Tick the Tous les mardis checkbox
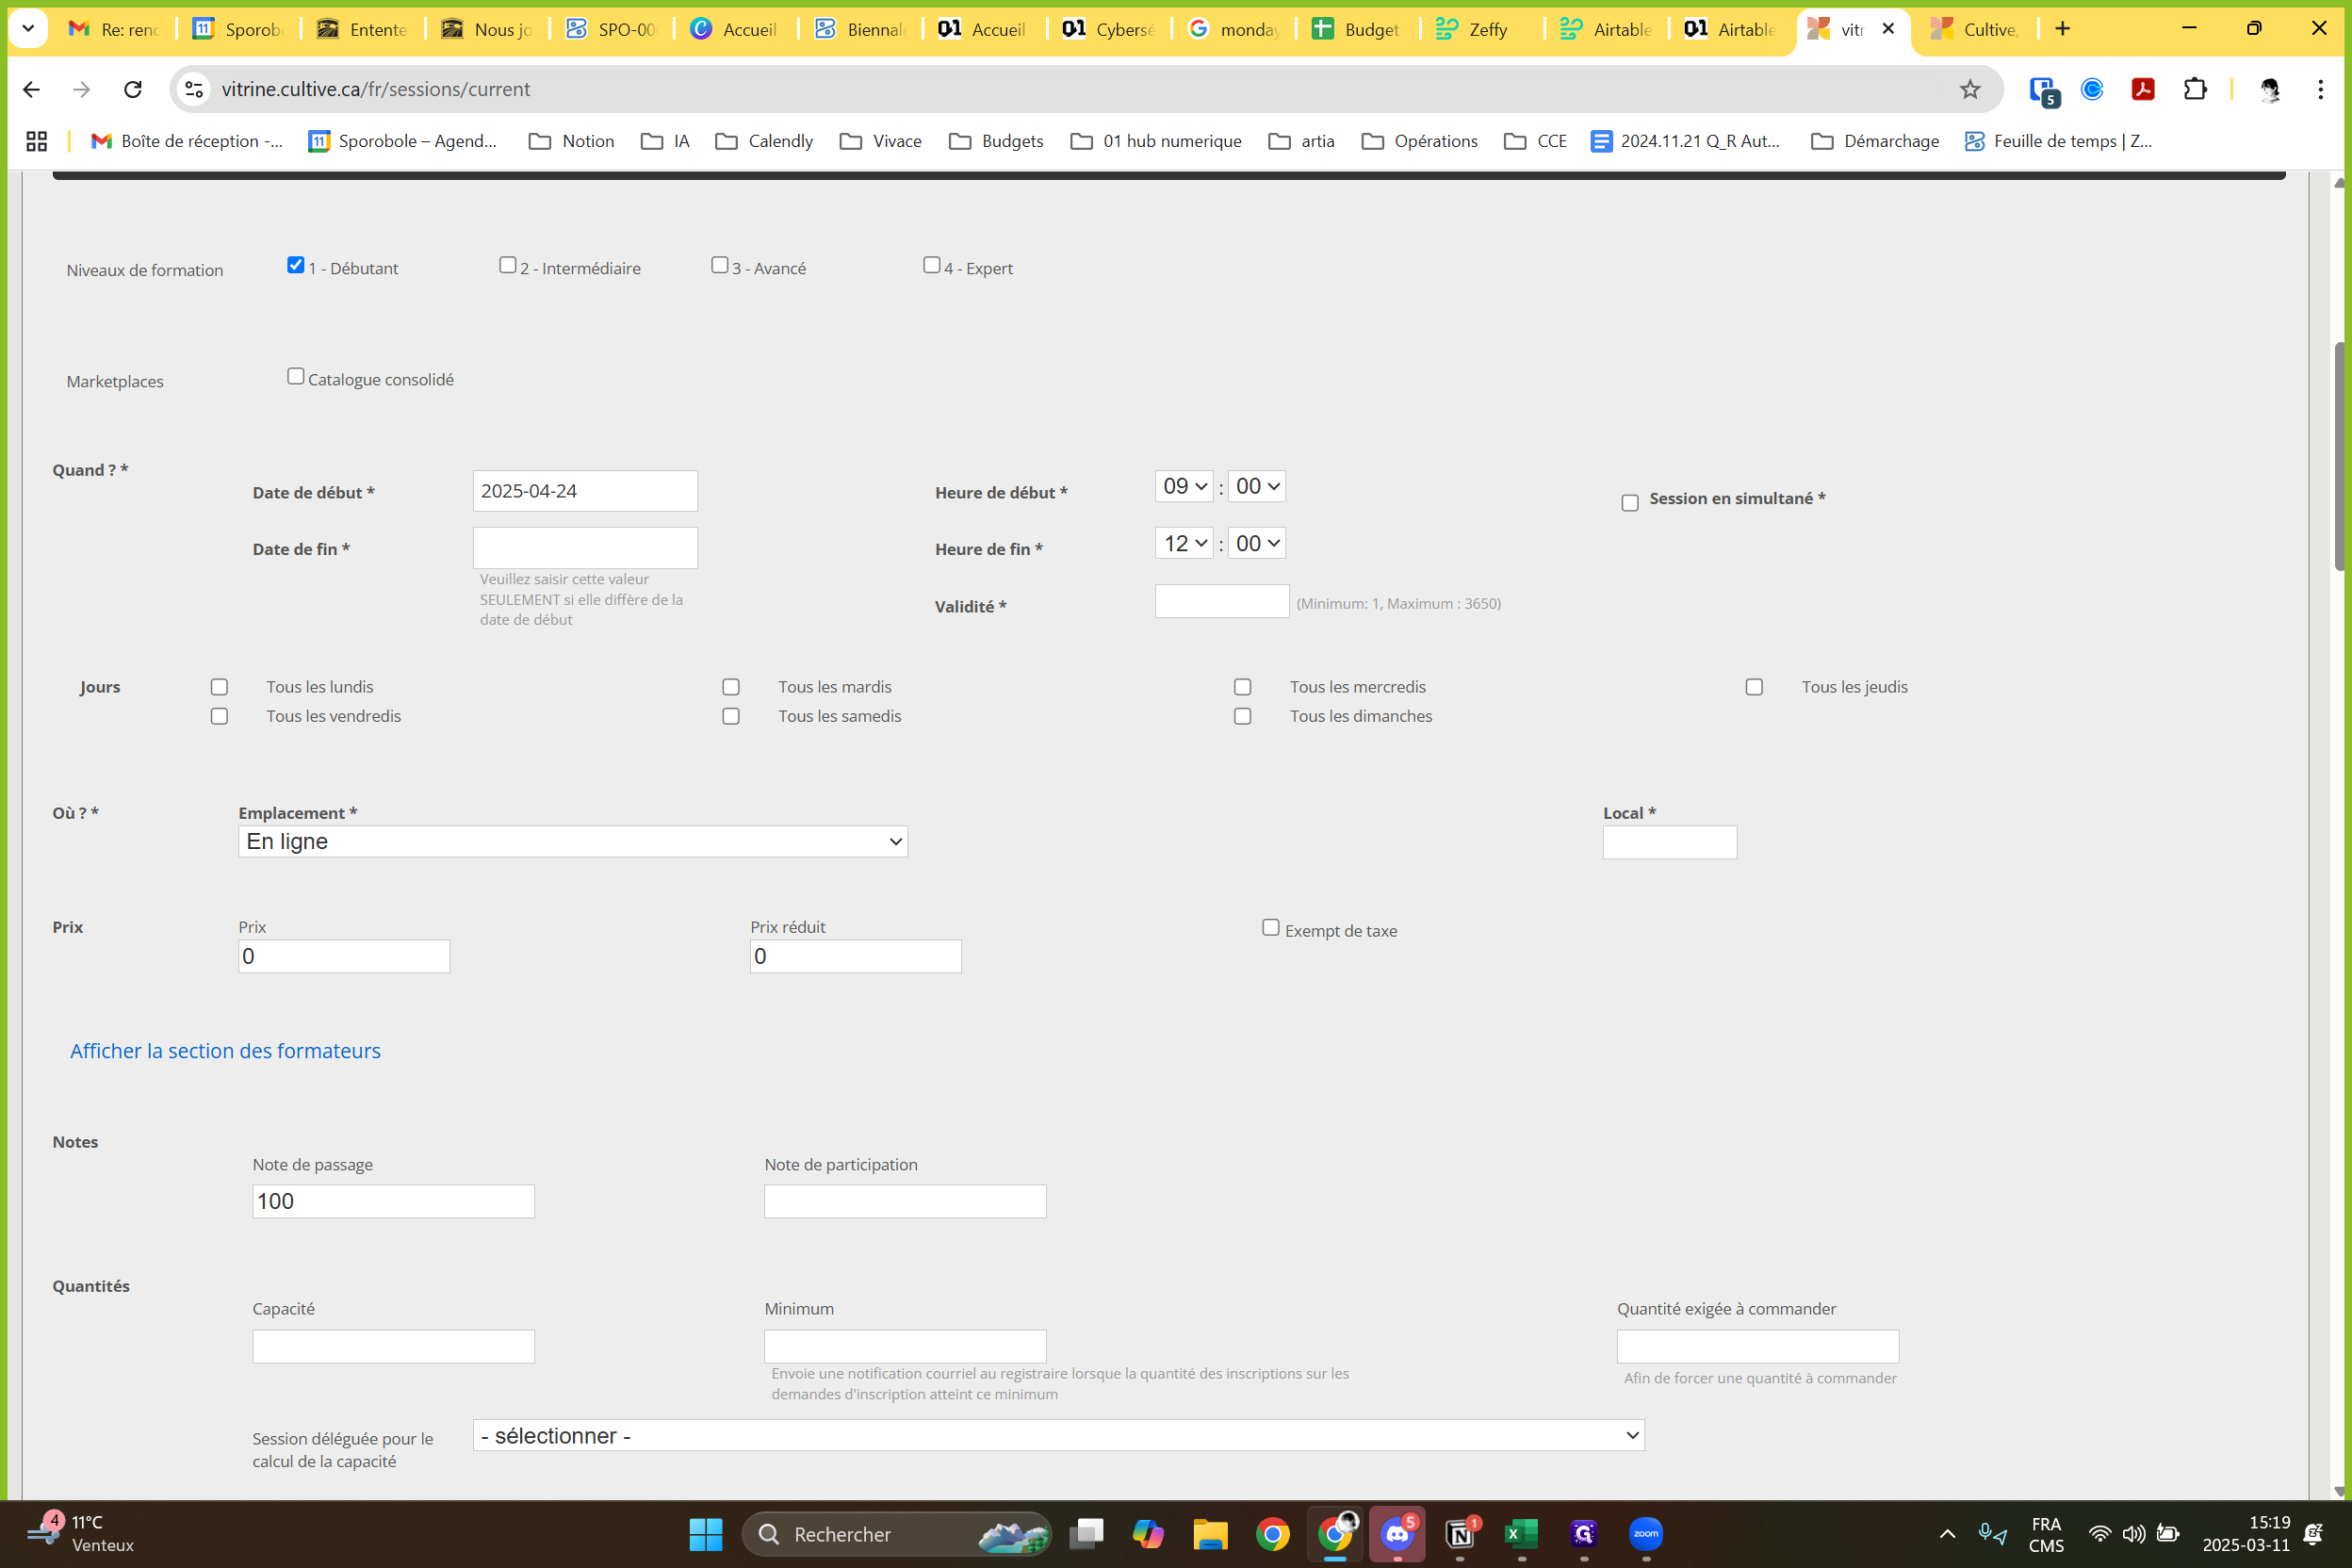Viewport: 2352px width, 1568px height. [731, 687]
